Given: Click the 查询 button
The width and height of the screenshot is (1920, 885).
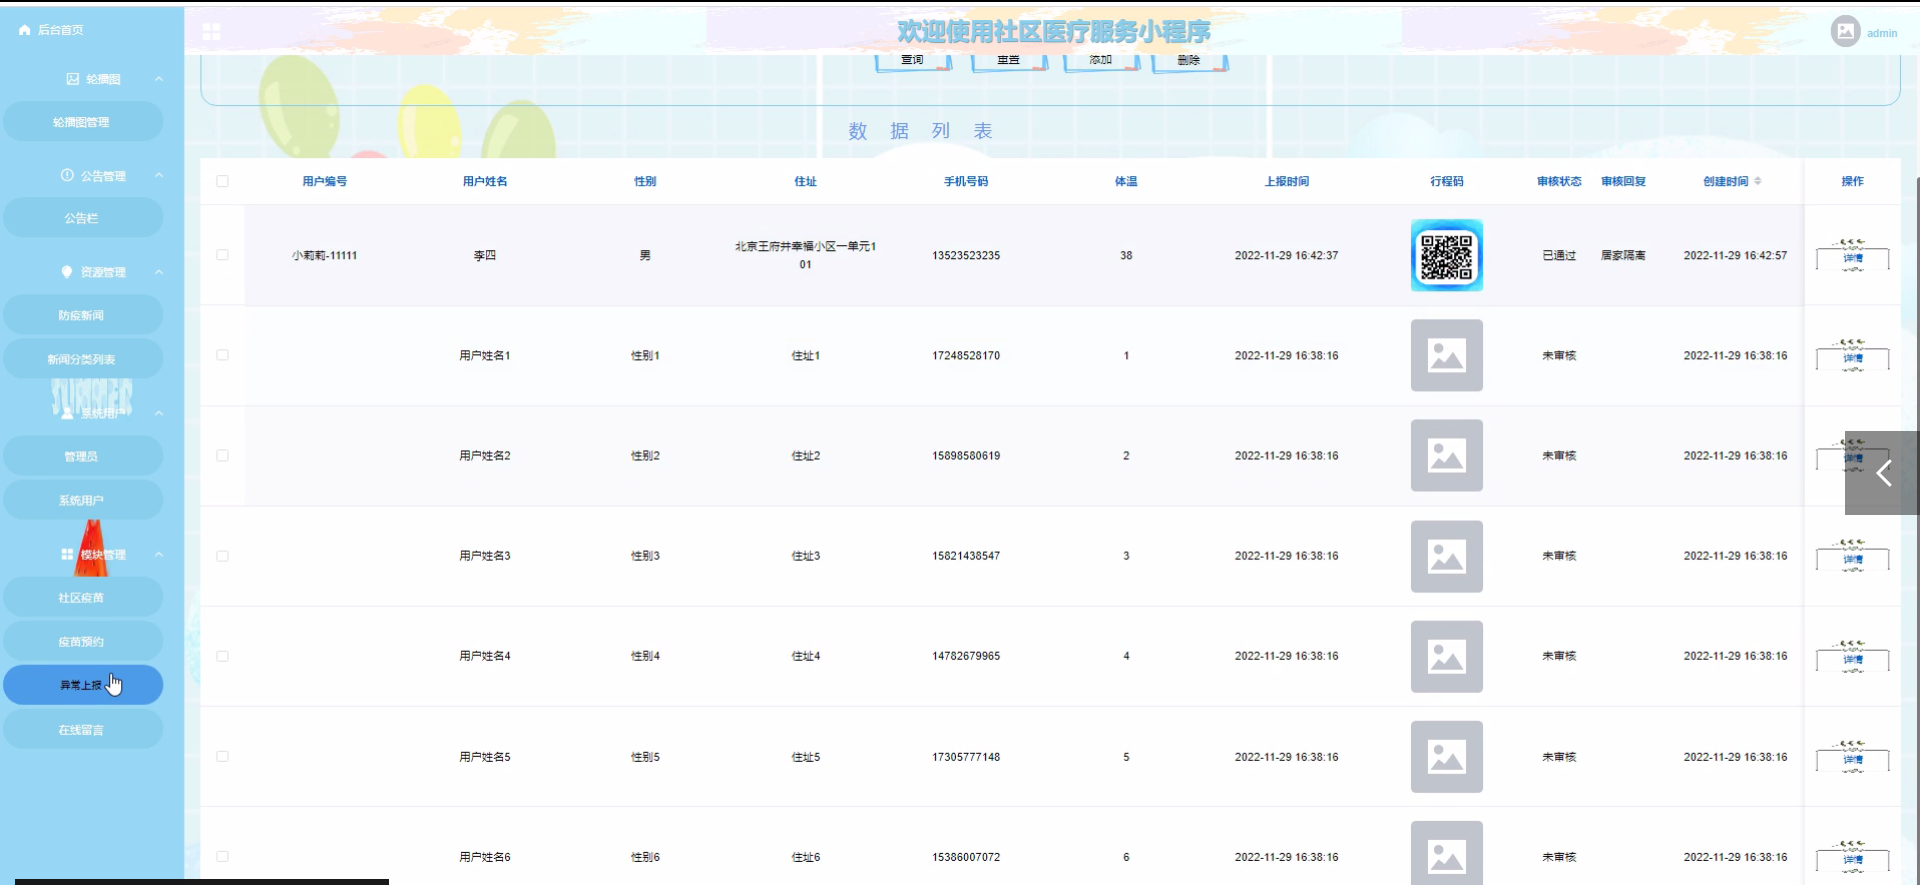Looking at the screenshot, I should pos(912,60).
